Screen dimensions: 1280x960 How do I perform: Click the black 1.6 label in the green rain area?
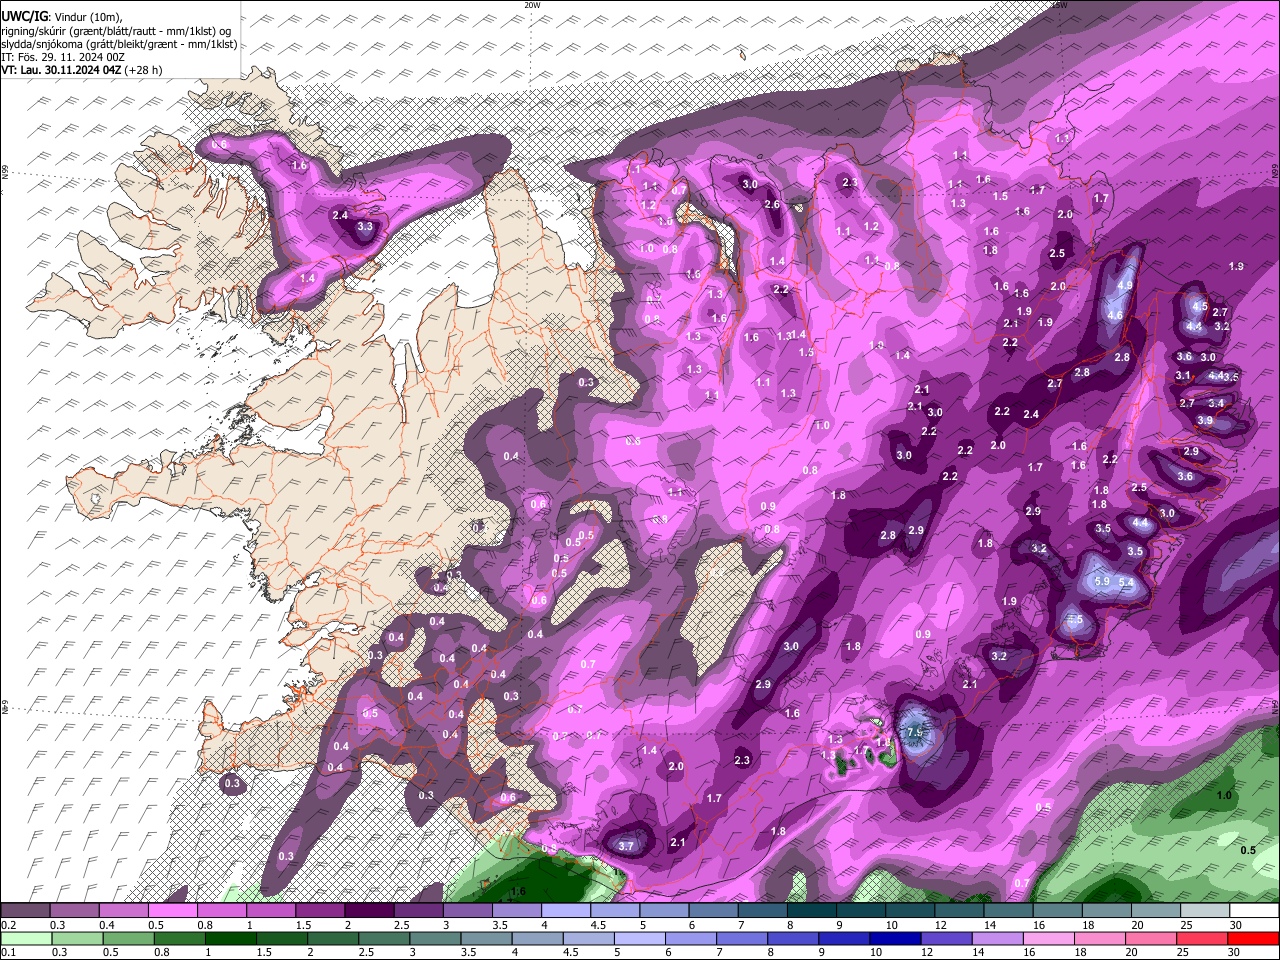click(x=518, y=891)
